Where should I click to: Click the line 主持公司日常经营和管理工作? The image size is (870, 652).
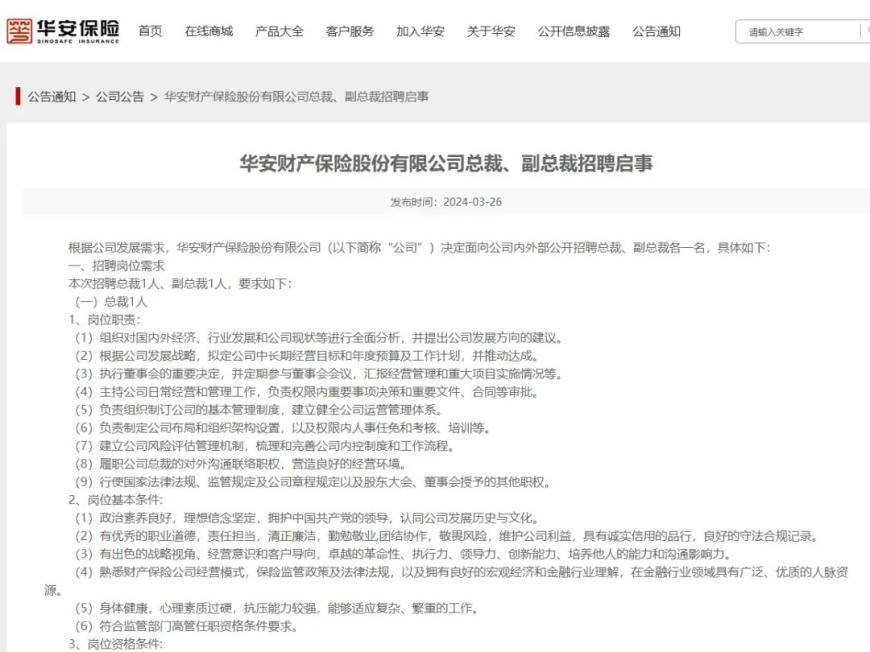tap(307, 392)
